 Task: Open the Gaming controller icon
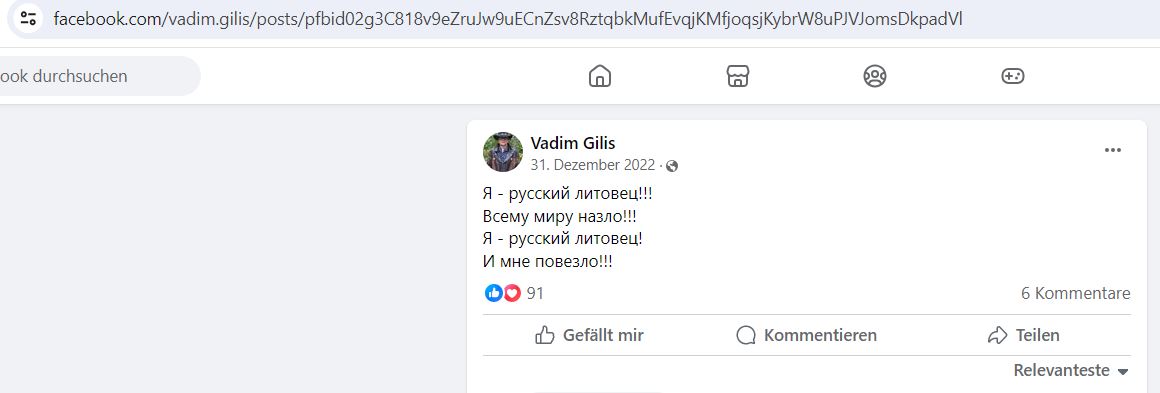(x=1013, y=75)
